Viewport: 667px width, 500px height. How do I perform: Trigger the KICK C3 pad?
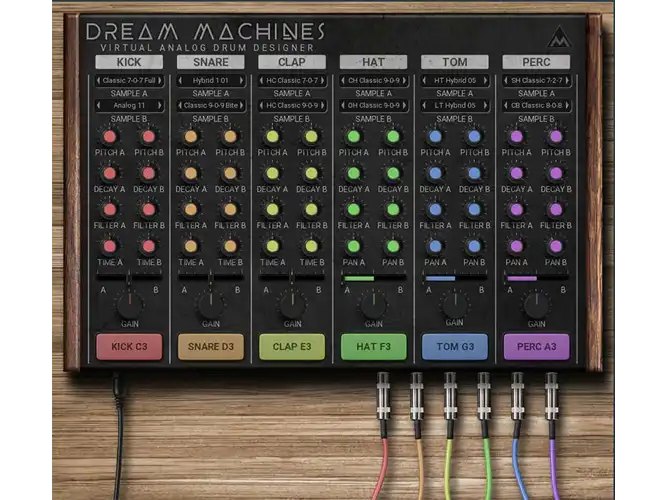pos(129,347)
